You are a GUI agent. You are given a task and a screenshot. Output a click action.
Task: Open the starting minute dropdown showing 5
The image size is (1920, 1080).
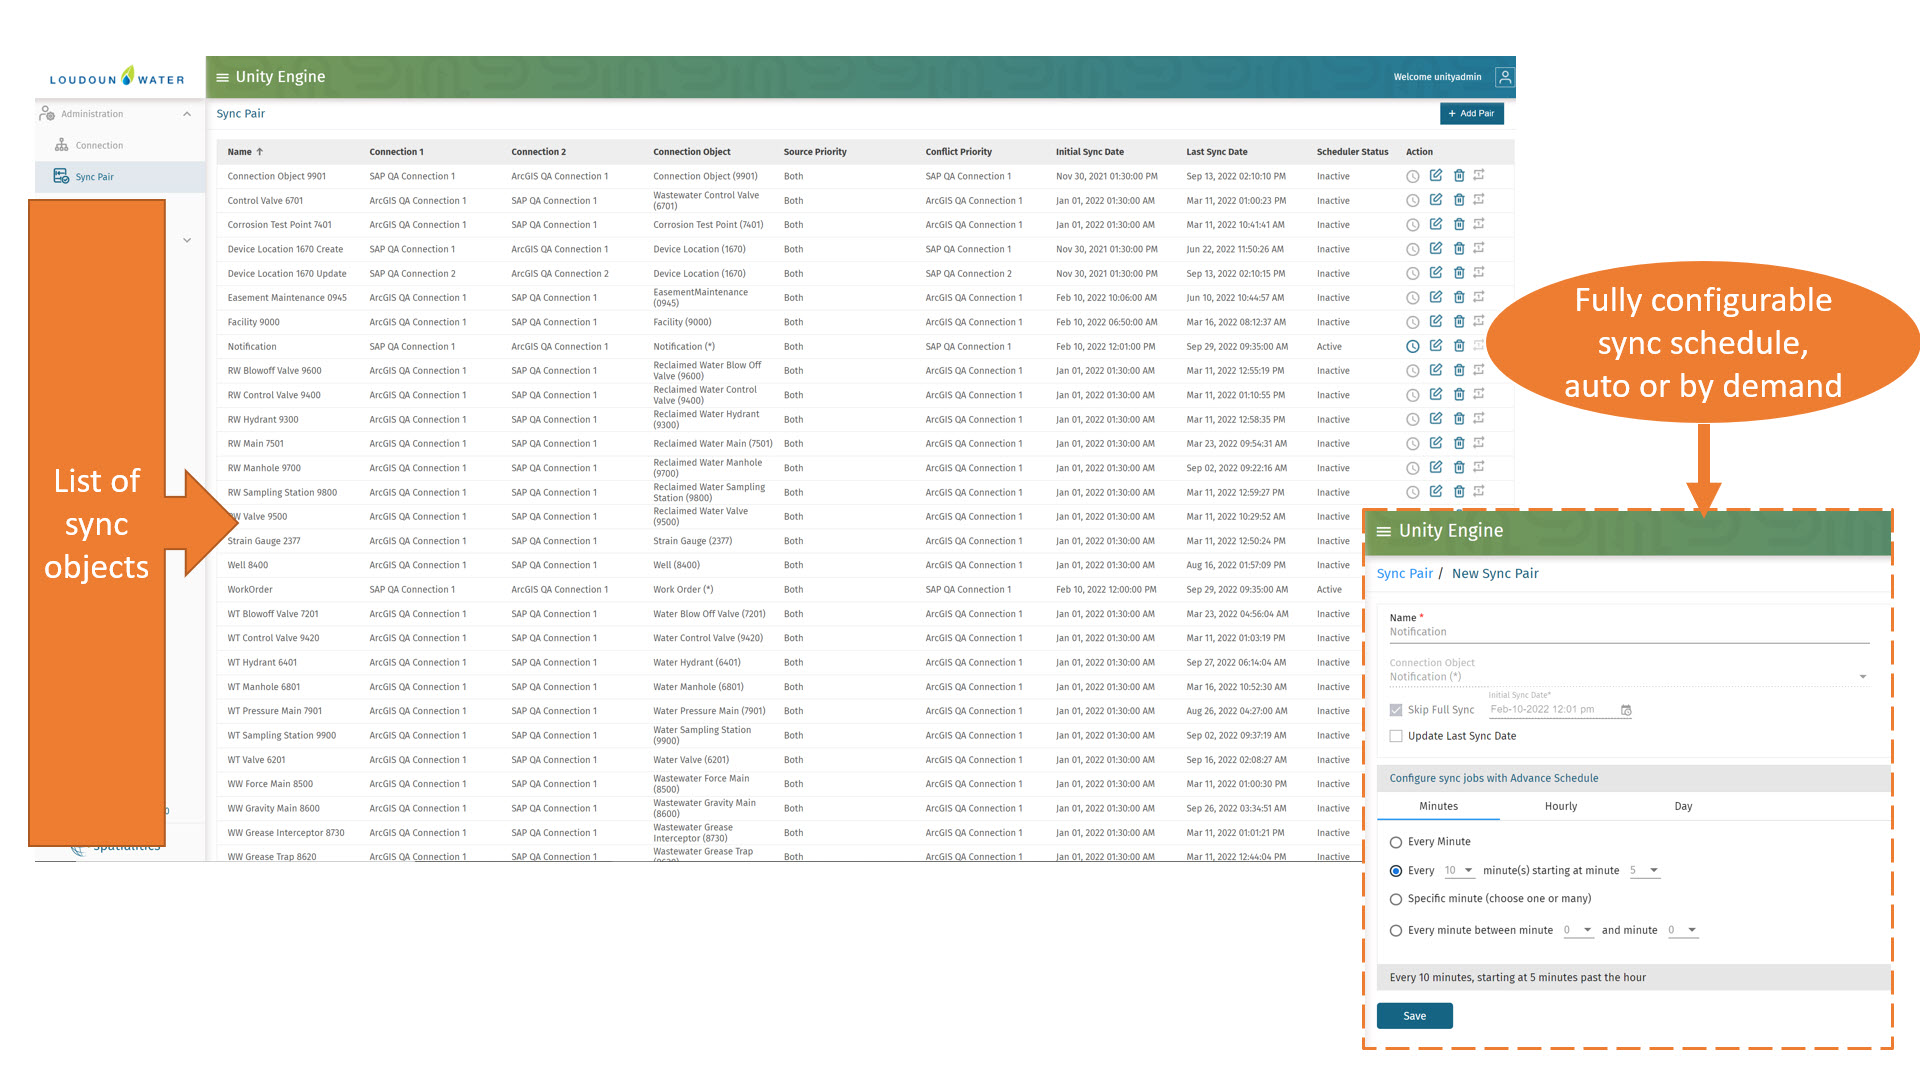1645,870
